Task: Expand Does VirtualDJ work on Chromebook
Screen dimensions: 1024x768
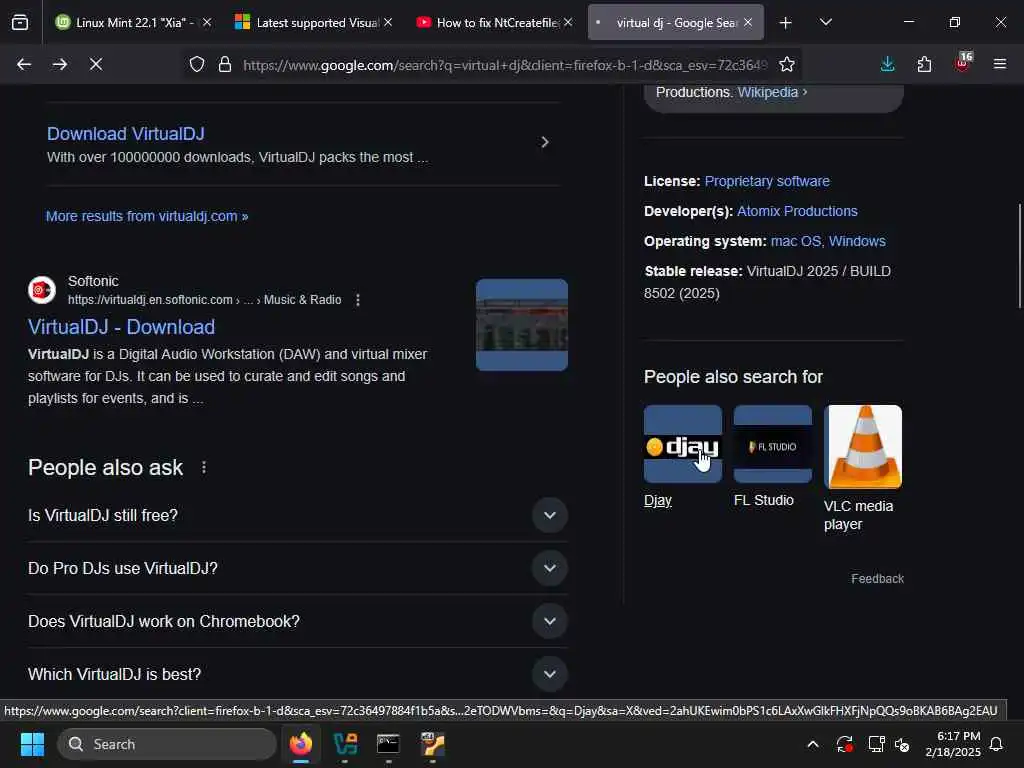Action: pyautogui.click(x=298, y=621)
